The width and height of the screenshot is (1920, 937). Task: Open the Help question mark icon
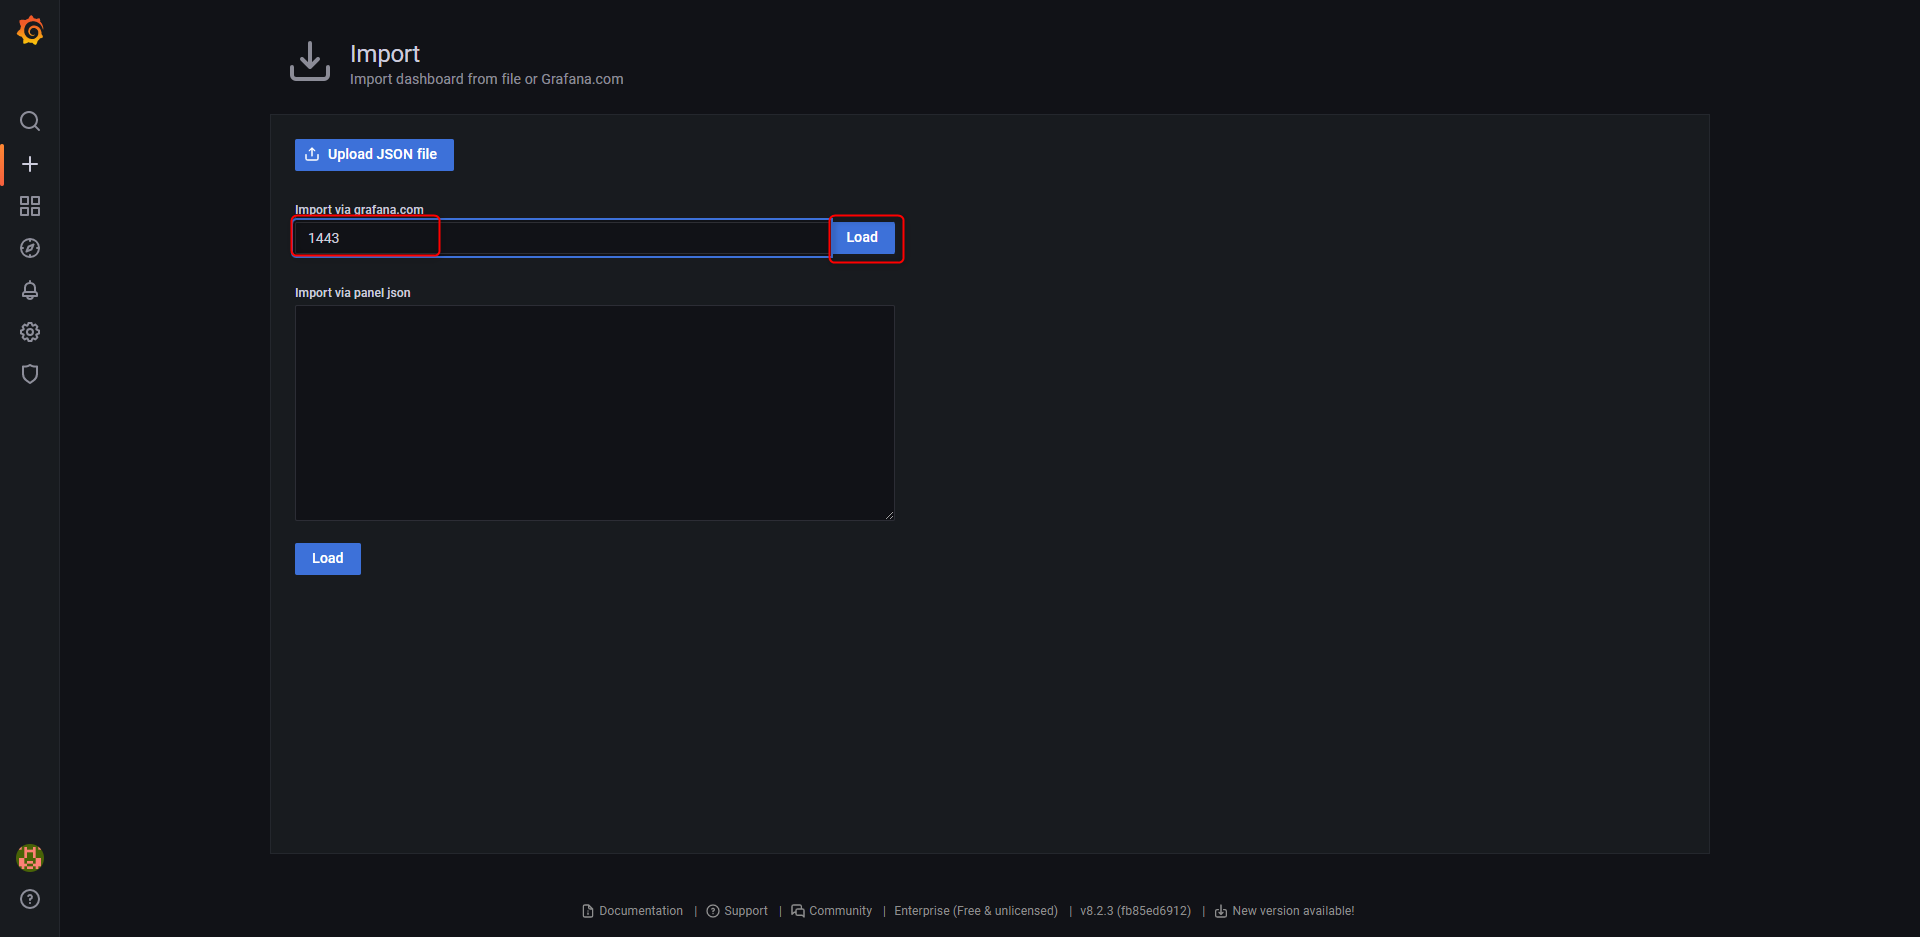point(30,899)
